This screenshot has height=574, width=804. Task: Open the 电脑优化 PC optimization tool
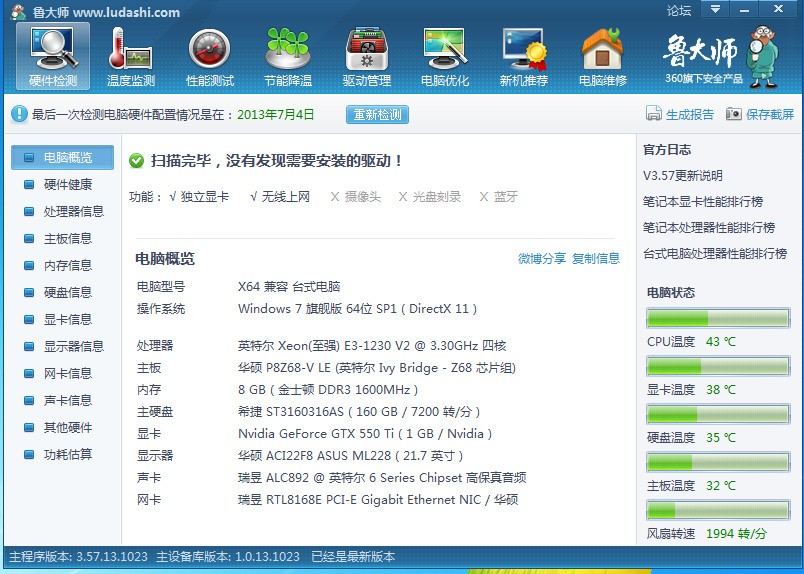[x=445, y=56]
